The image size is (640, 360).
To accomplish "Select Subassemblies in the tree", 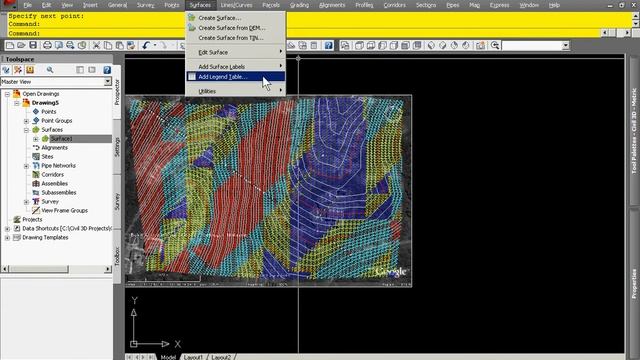I will (x=59, y=193).
